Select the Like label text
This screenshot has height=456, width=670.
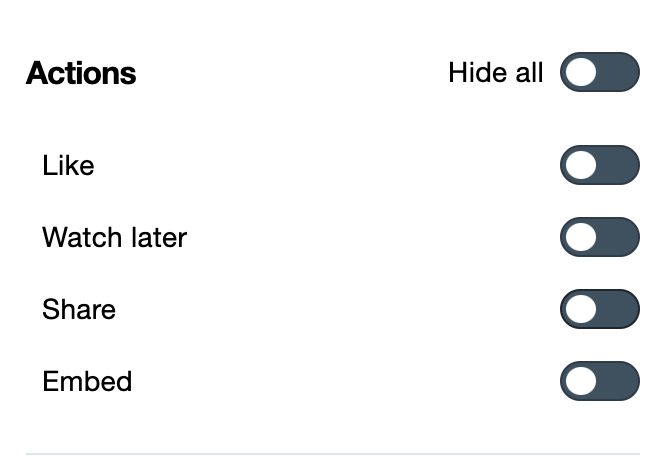68,165
